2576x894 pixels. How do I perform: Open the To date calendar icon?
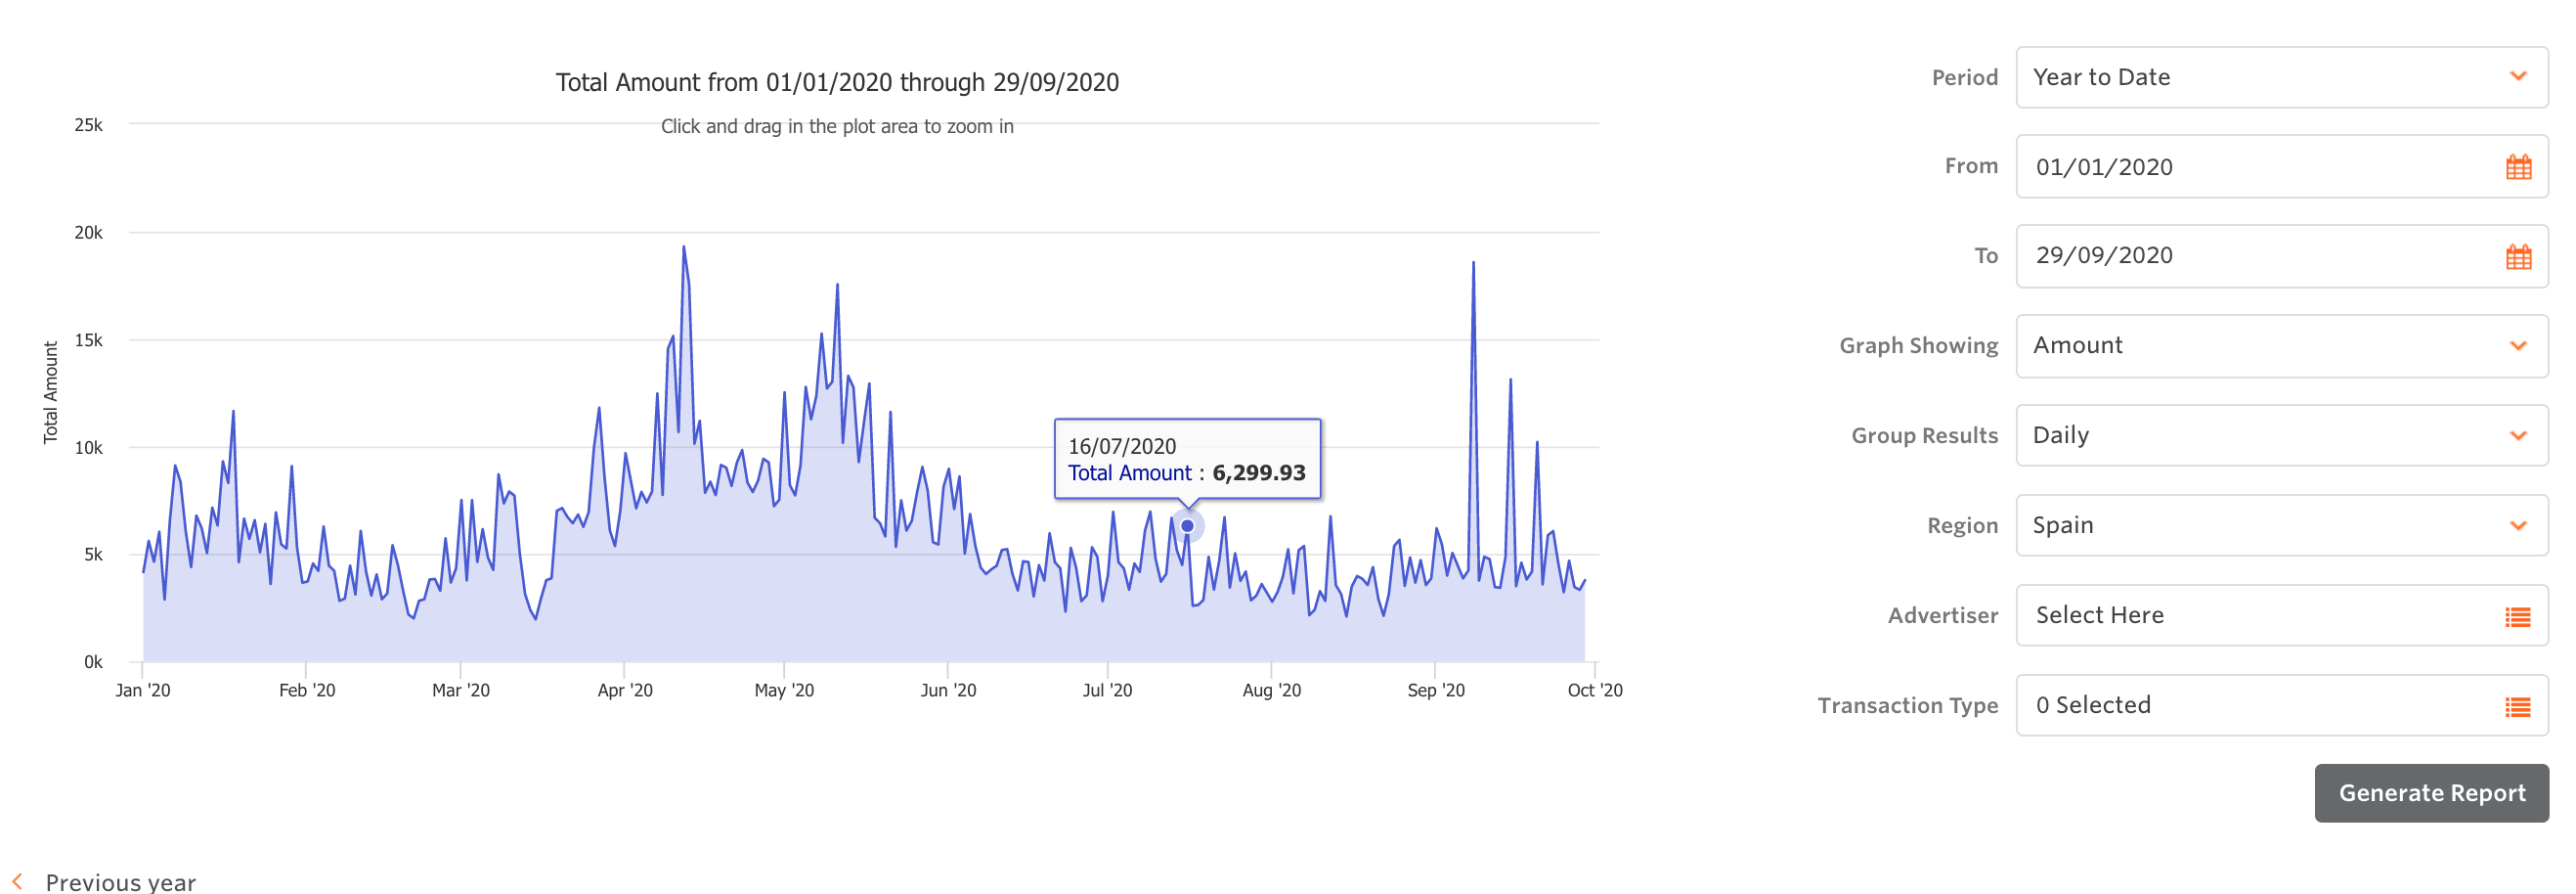point(2517,257)
